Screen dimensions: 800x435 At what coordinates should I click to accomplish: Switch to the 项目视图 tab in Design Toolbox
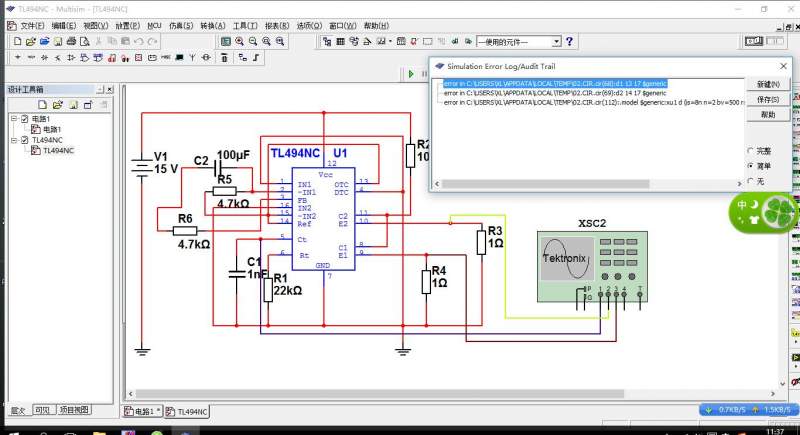click(x=74, y=410)
